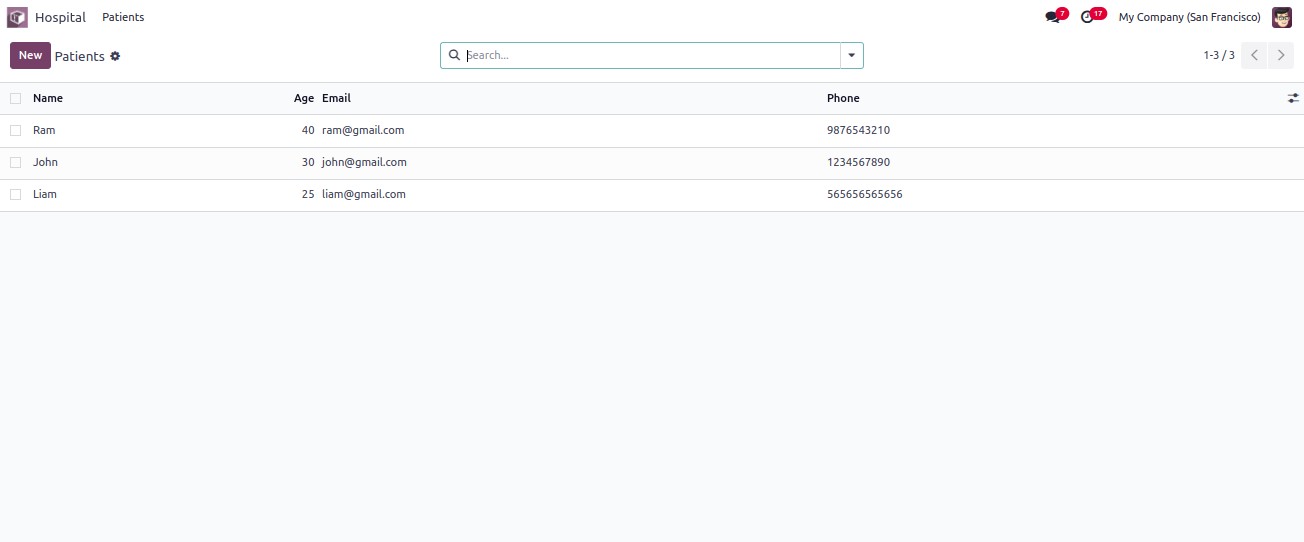Click age value 30
Screen dimensions: 1304x542
308,162
